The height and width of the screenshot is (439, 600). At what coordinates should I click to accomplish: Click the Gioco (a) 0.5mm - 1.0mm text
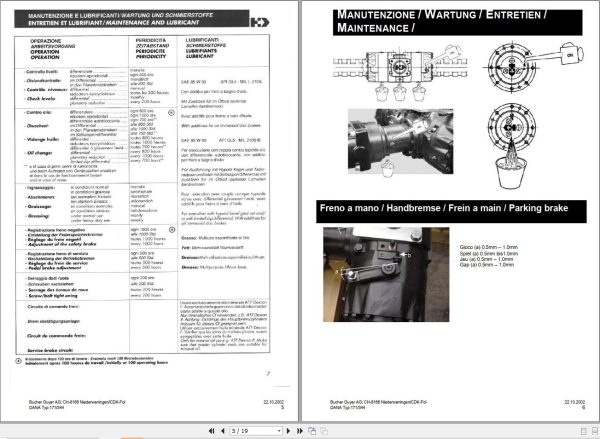(x=489, y=247)
